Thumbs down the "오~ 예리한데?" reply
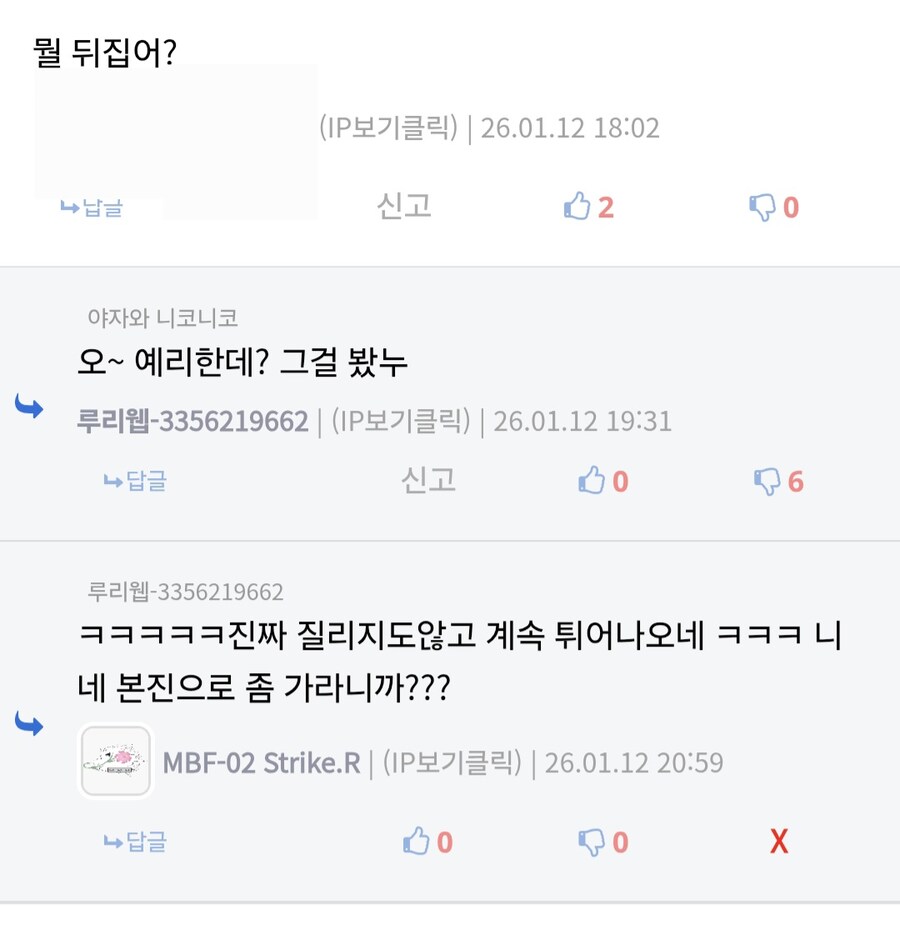This screenshot has height=929, width=900. click(769, 481)
